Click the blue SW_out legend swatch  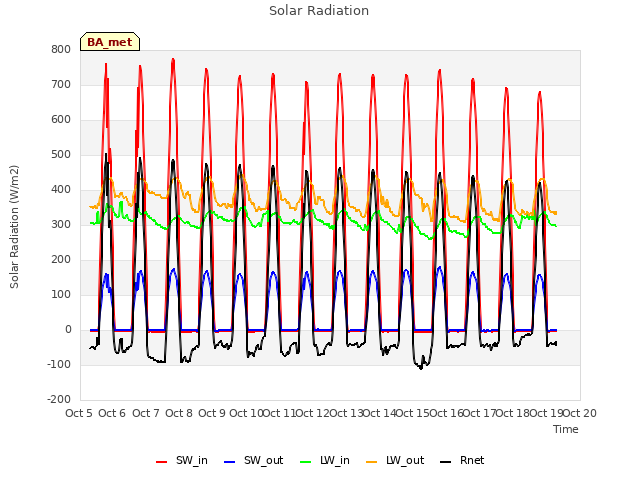pos(230,462)
